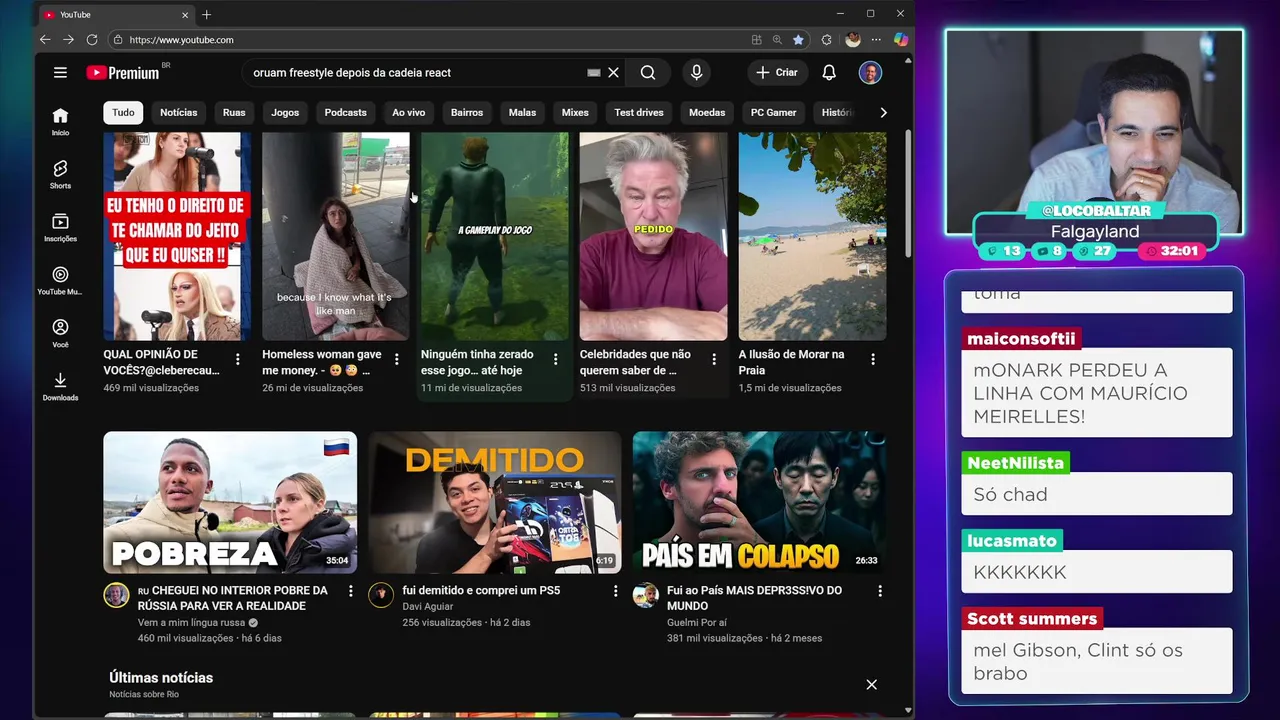Dismiss the Últimas notícias section
This screenshot has width=1280, height=720.
pyautogui.click(x=872, y=685)
